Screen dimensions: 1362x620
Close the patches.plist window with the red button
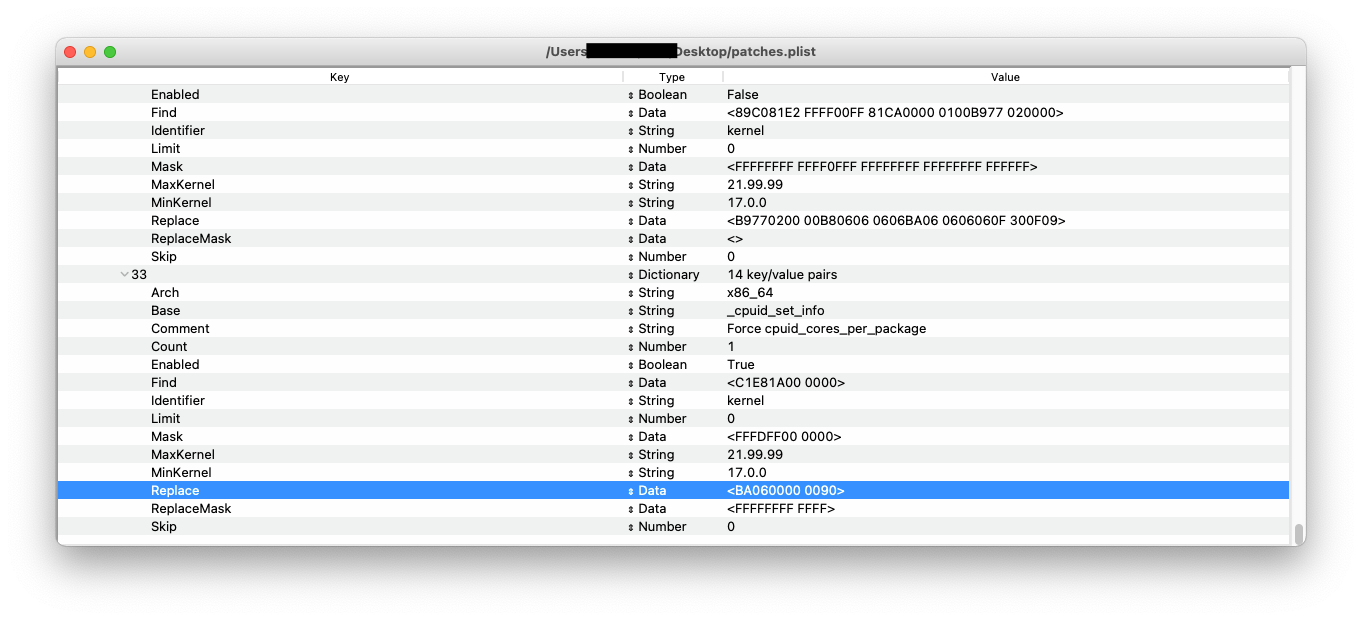tap(70, 52)
